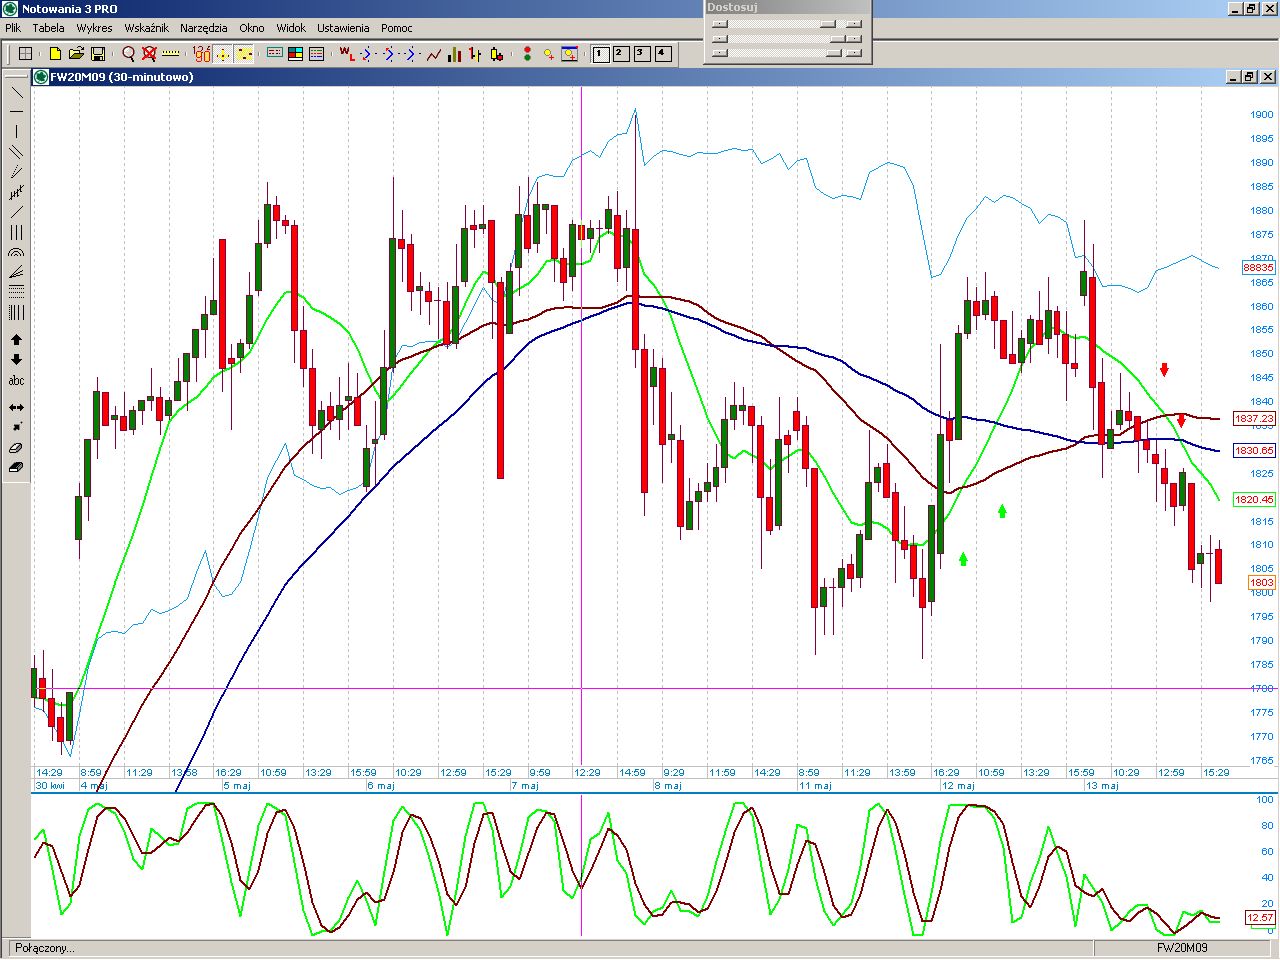1280x960 pixels.
Task: Open the Ustawienia menu
Action: [x=343, y=28]
